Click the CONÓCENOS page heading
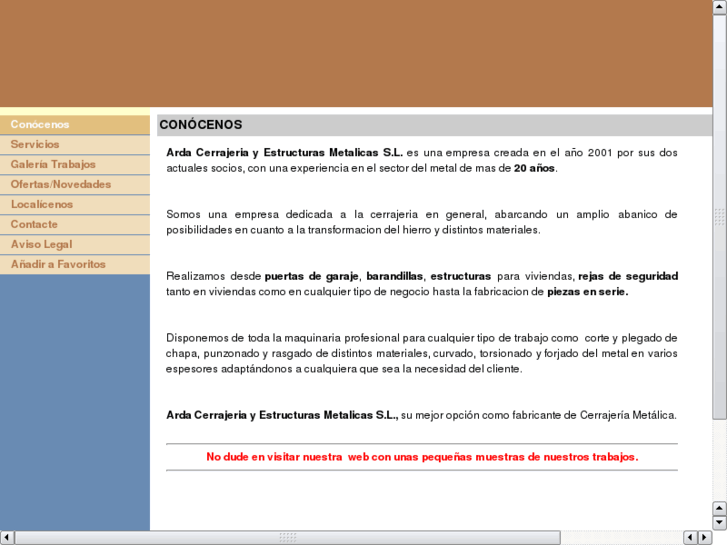 pyautogui.click(x=201, y=125)
